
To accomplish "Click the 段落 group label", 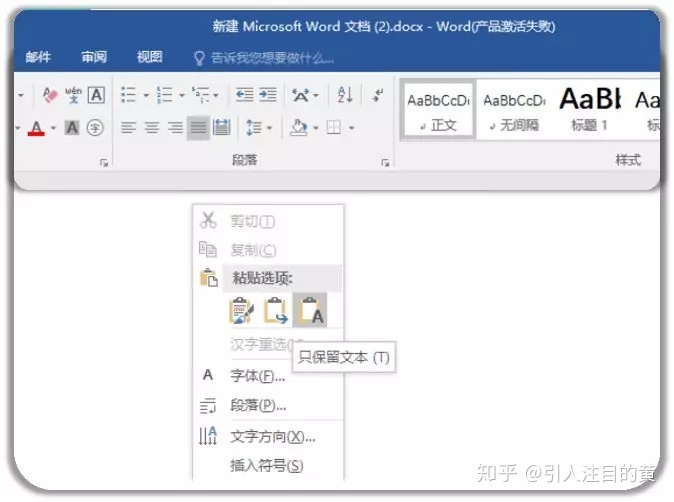I will click(245, 160).
